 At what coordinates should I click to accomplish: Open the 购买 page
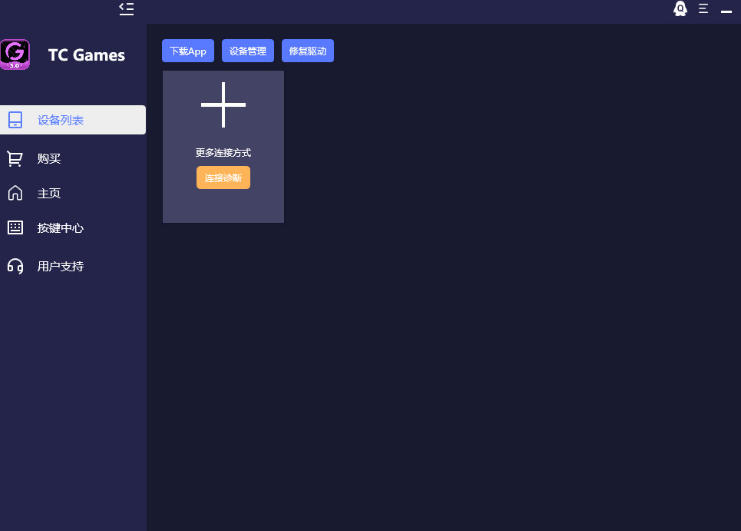pos(49,159)
